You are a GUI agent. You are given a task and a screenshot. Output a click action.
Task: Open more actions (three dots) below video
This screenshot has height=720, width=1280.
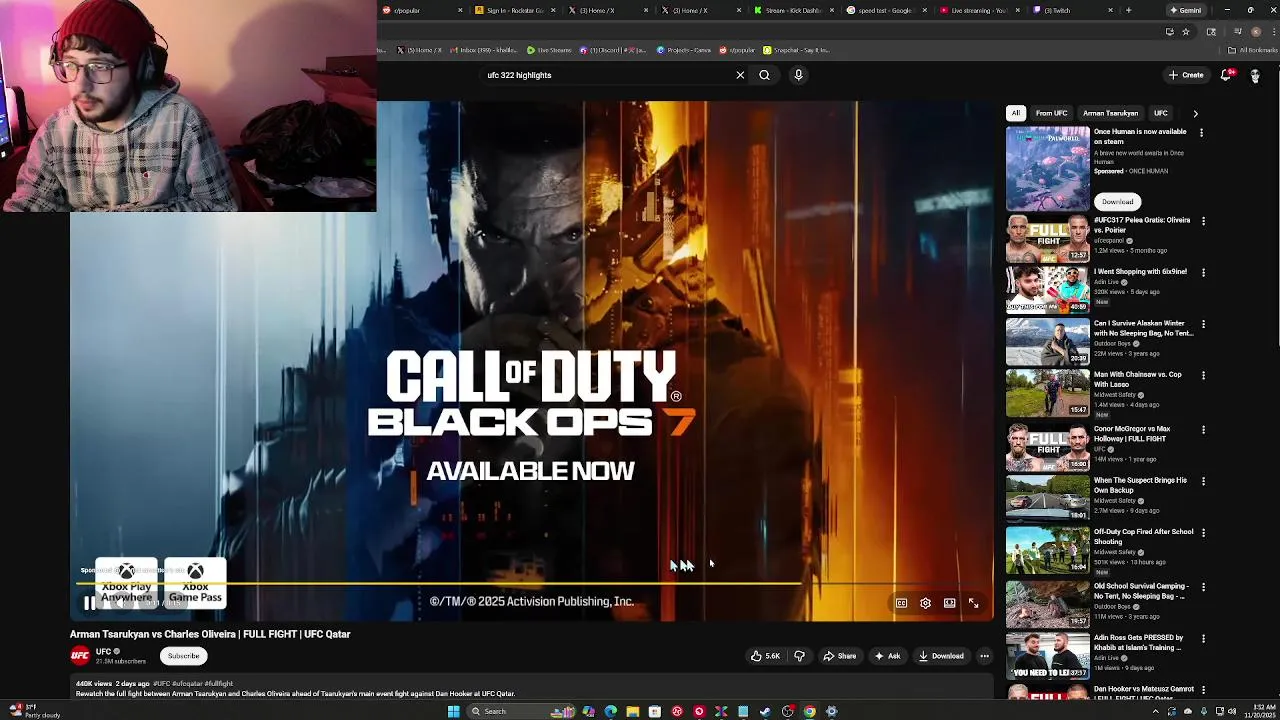(x=984, y=656)
